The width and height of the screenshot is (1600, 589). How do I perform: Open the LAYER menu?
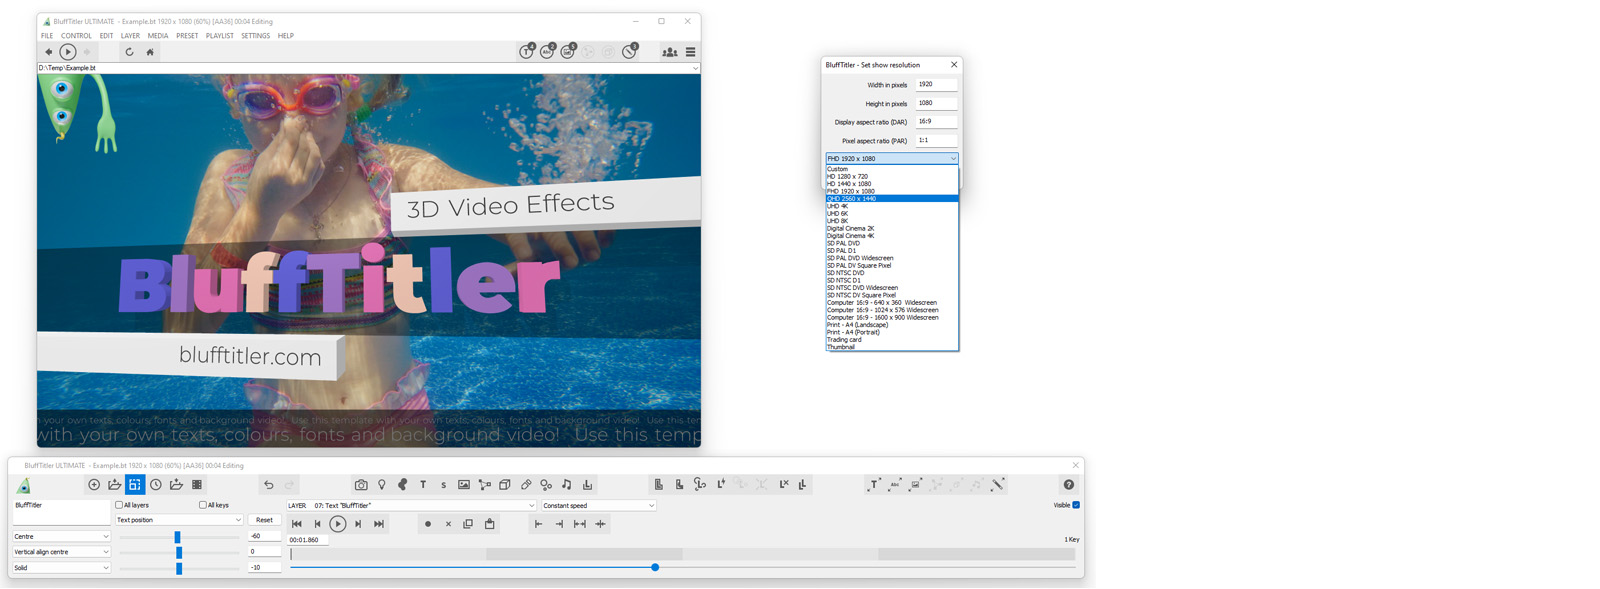(130, 36)
